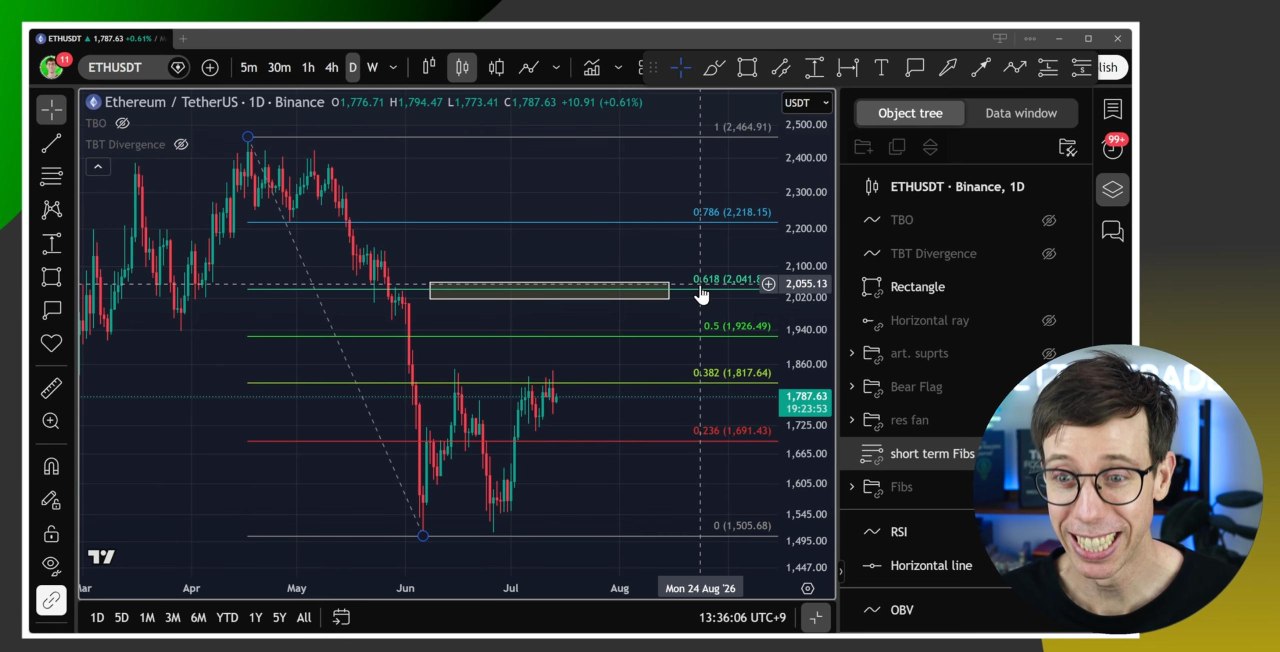Viewport: 1280px width, 652px height.
Task: Collapse the chart legend arrow
Action: coord(98,166)
